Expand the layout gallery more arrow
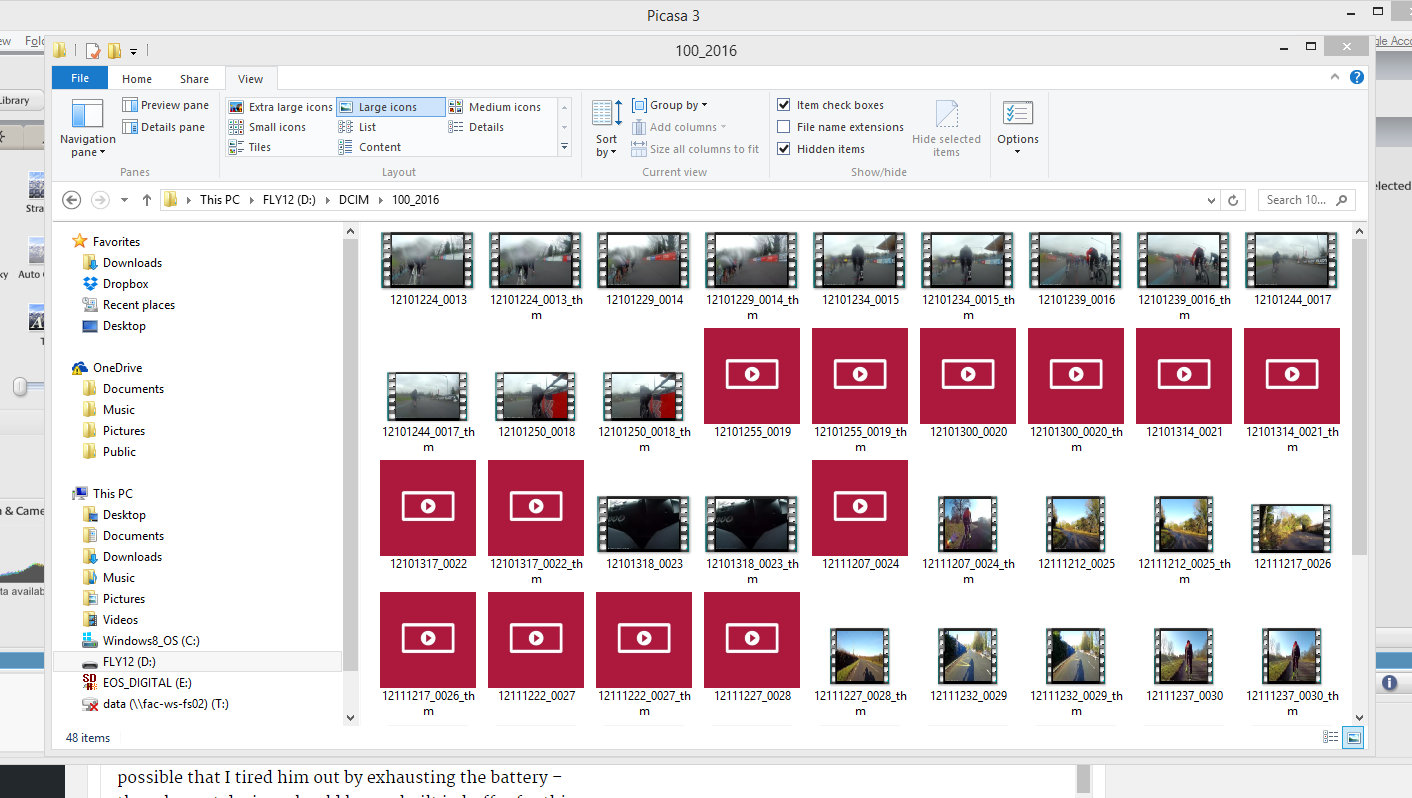 (564, 147)
